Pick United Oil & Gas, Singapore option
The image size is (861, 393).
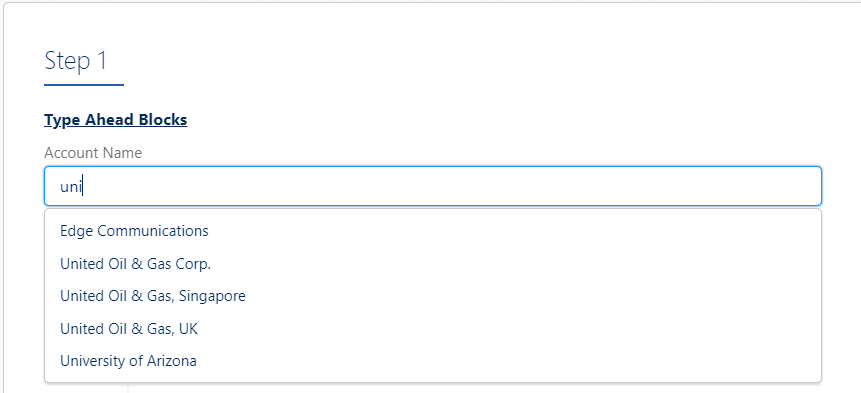433,296
